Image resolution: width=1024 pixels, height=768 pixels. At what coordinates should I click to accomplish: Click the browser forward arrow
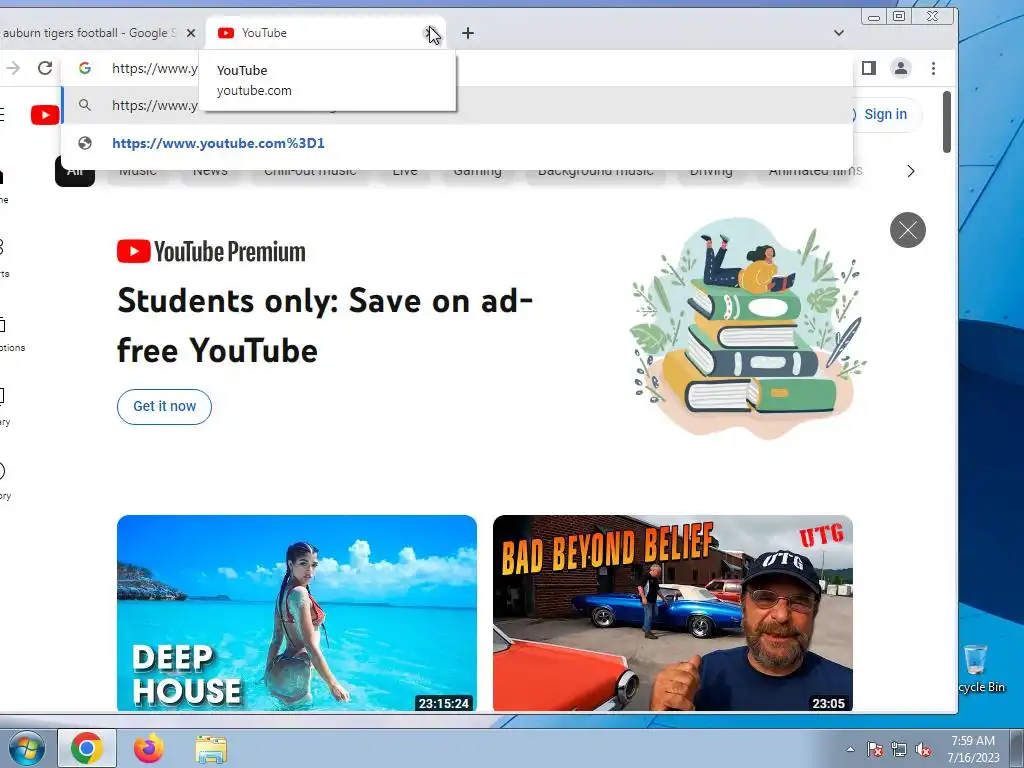click(x=13, y=68)
